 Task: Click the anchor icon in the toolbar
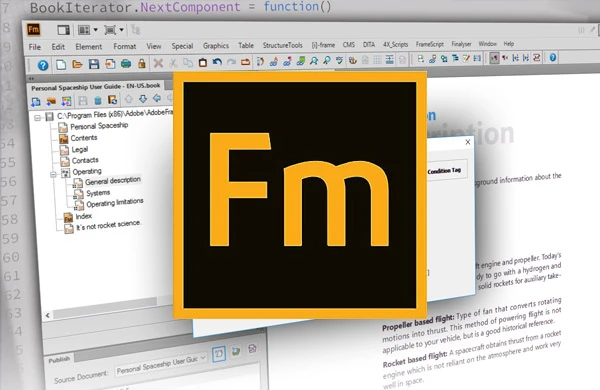352,60
